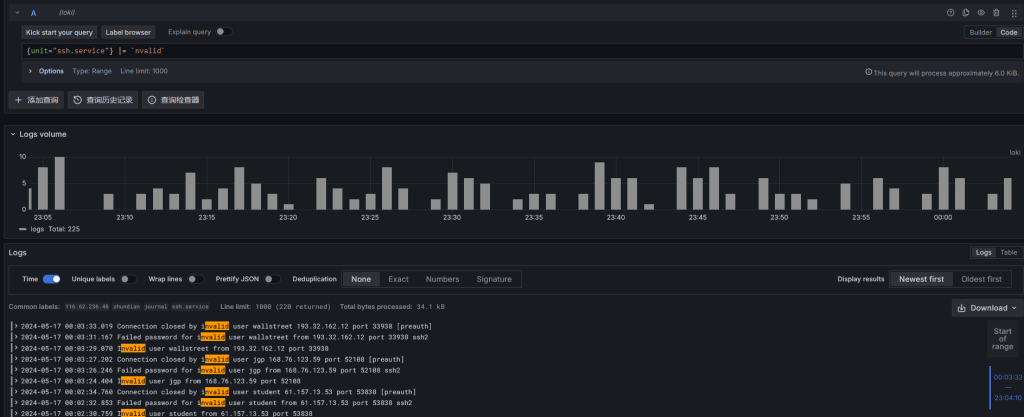This screenshot has width=1024, height=417.
Task: Turn off the Time toggle
Action: coord(52,279)
